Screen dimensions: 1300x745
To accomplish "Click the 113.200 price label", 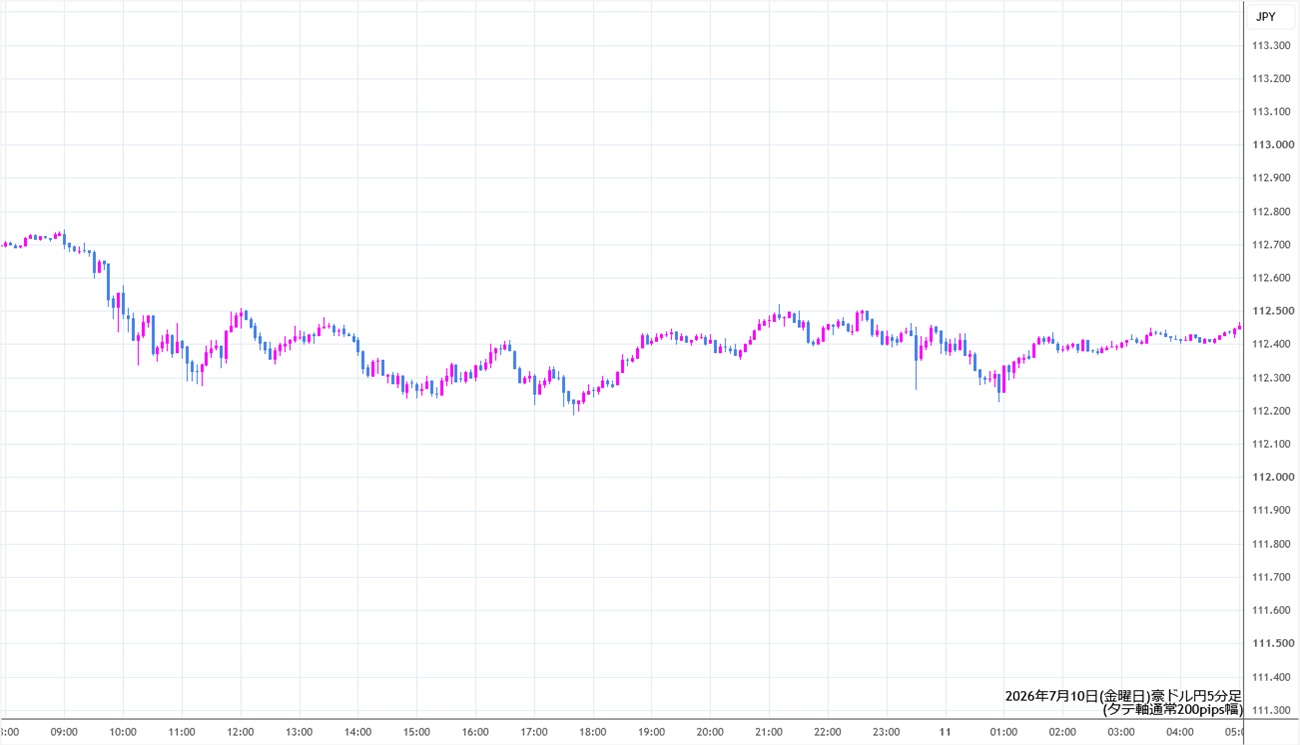I will coord(1270,78).
